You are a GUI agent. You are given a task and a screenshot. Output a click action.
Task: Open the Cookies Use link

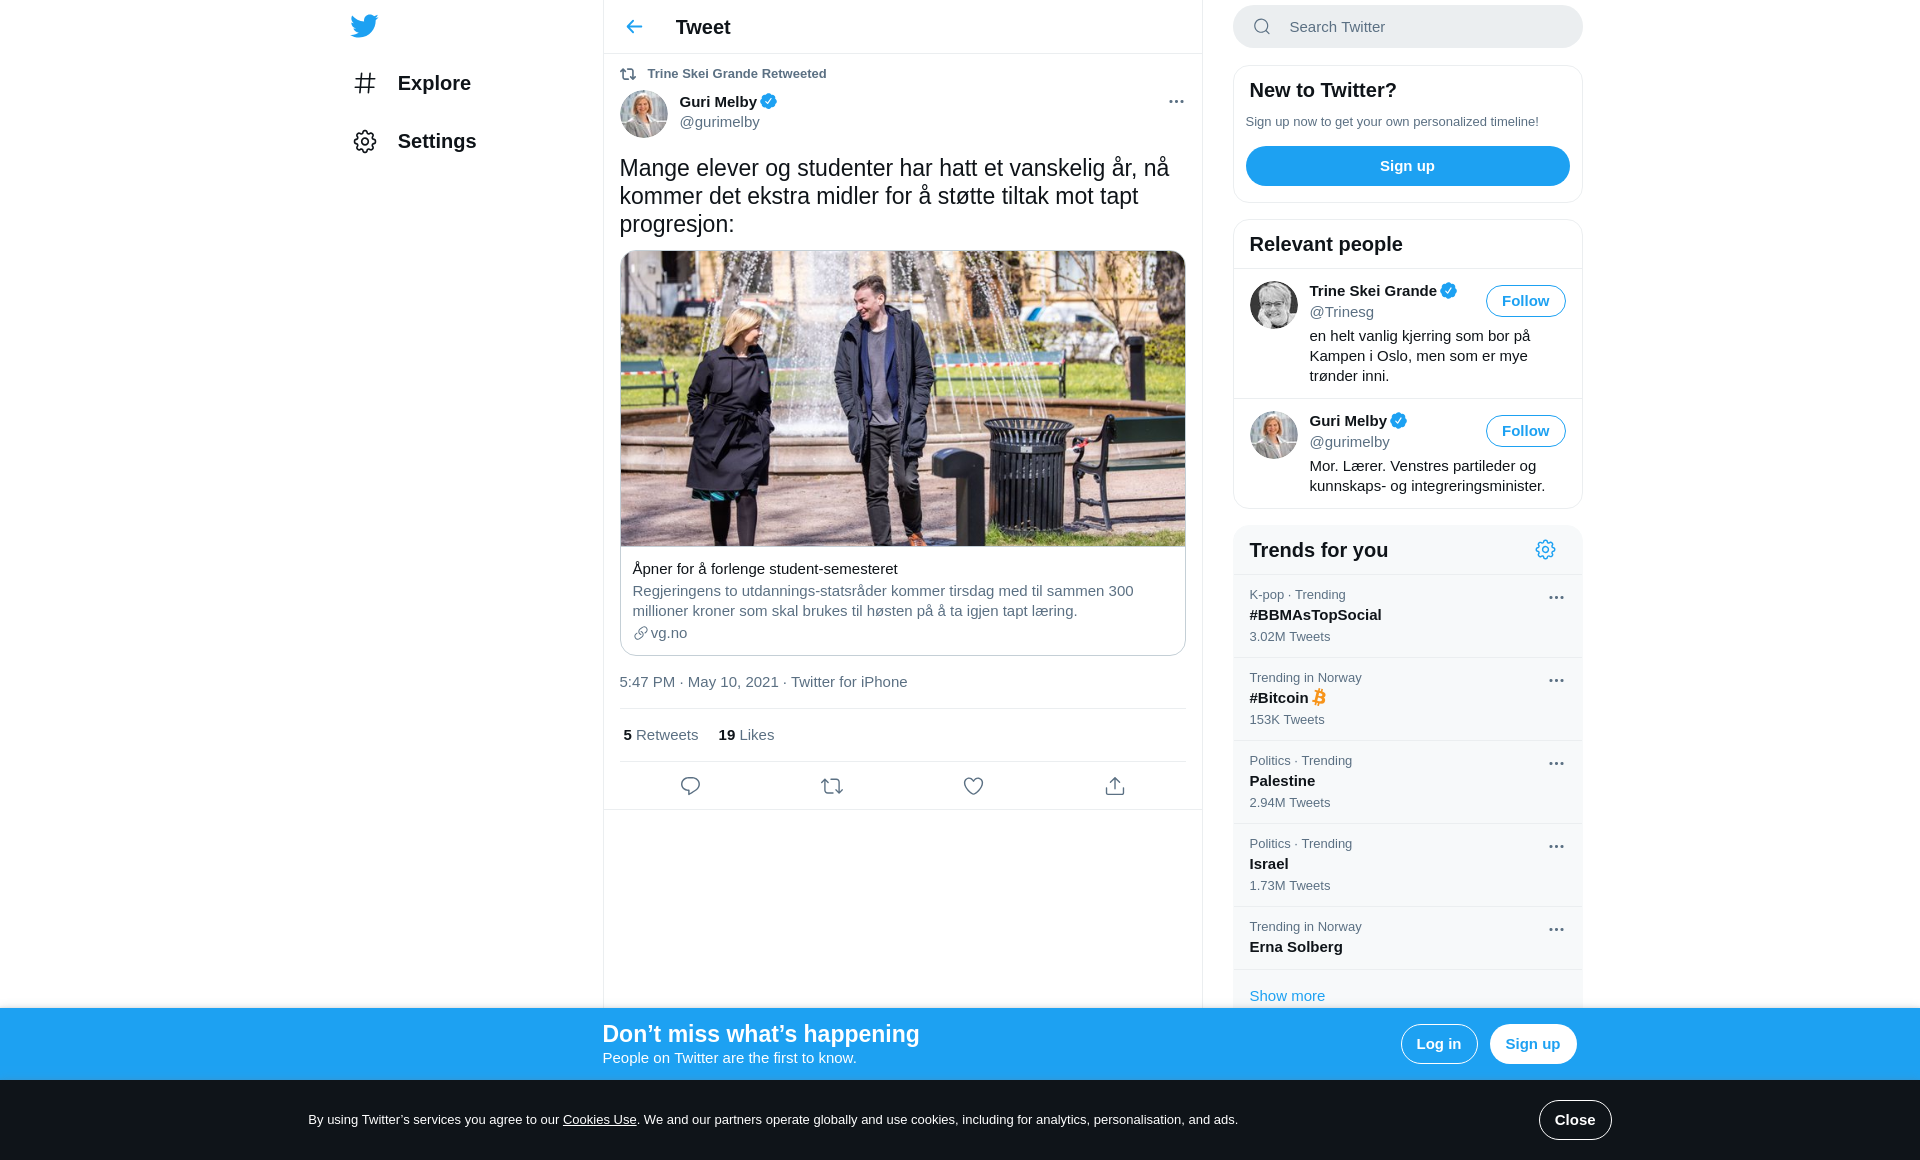tap(600, 1120)
